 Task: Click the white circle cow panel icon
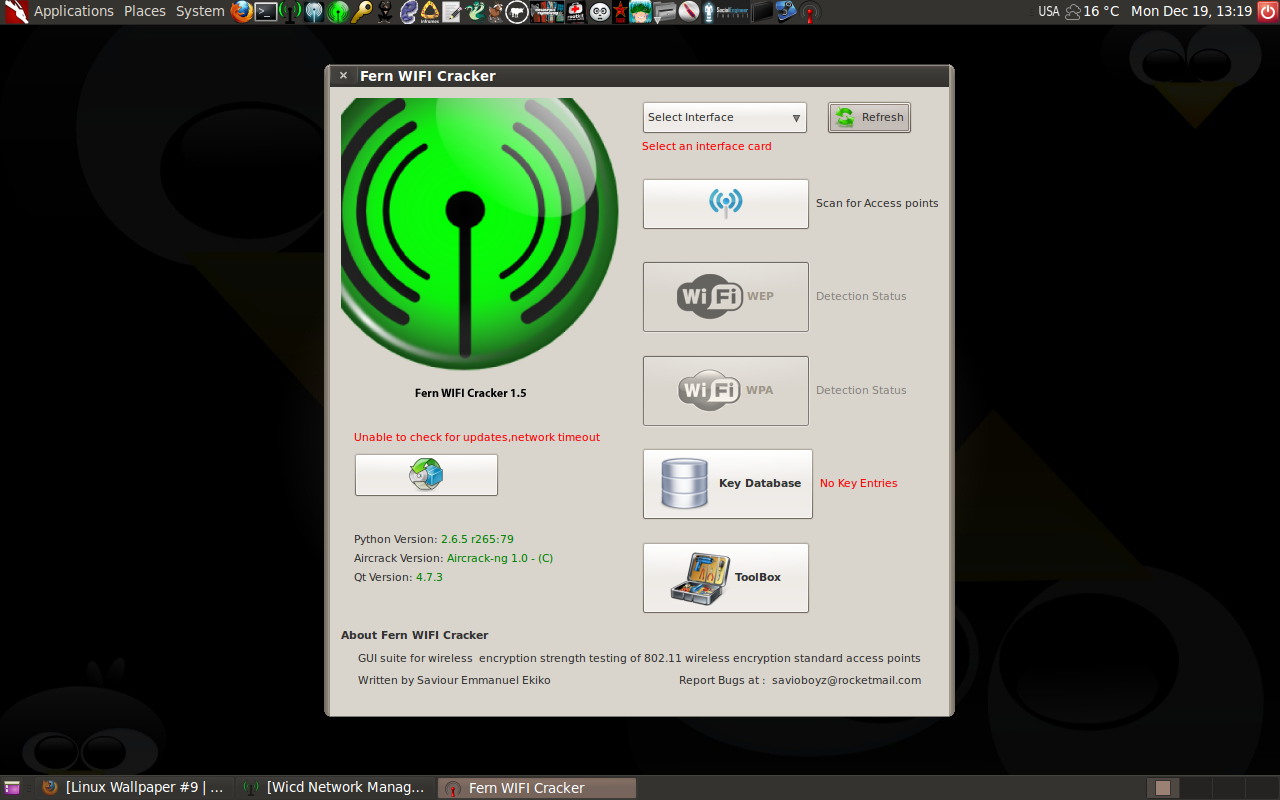(x=516, y=11)
